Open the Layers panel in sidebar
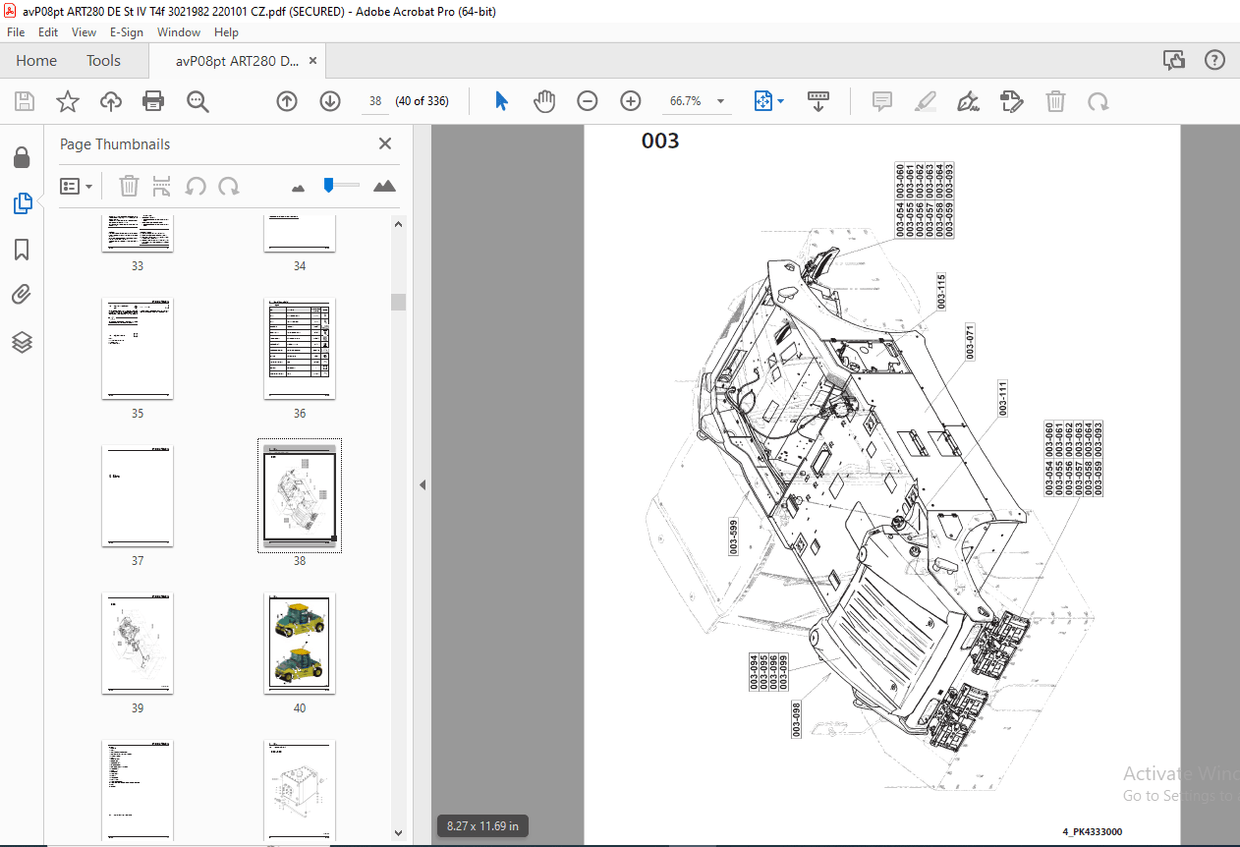 (x=22, y=342)
